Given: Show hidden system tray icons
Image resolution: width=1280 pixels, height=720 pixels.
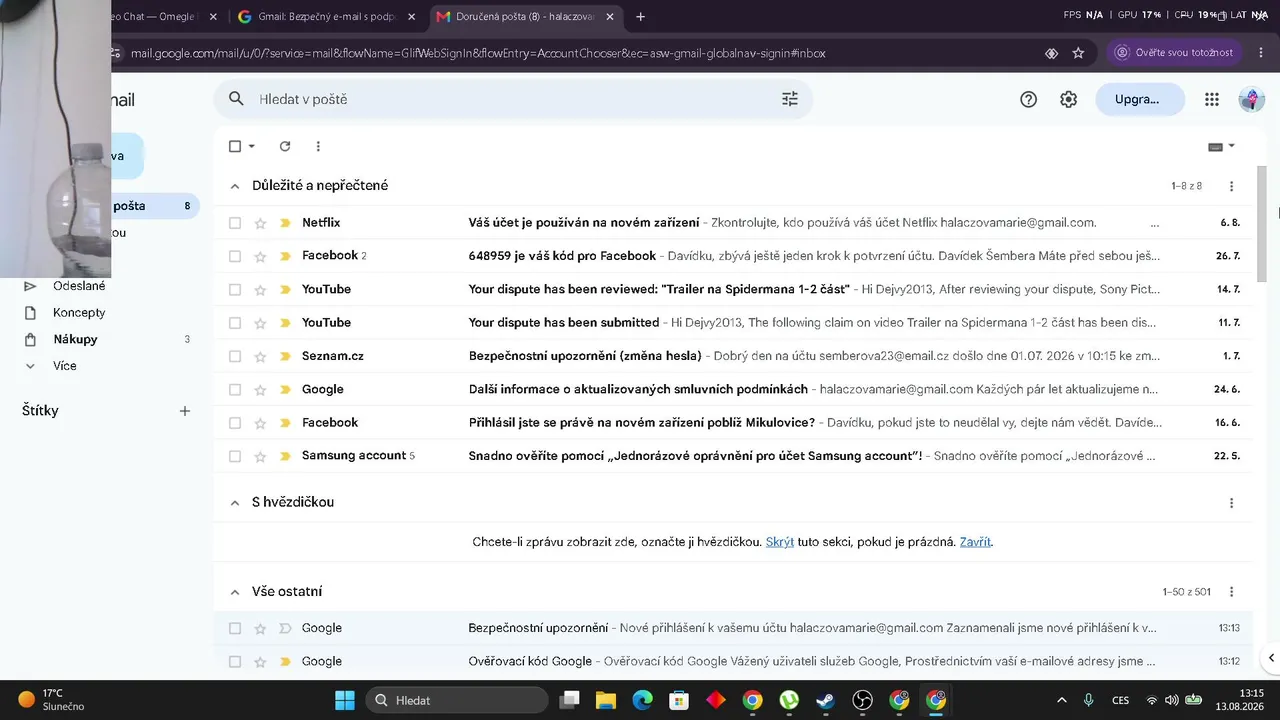Looking at the screenshot, I should tap(1061, 700).
